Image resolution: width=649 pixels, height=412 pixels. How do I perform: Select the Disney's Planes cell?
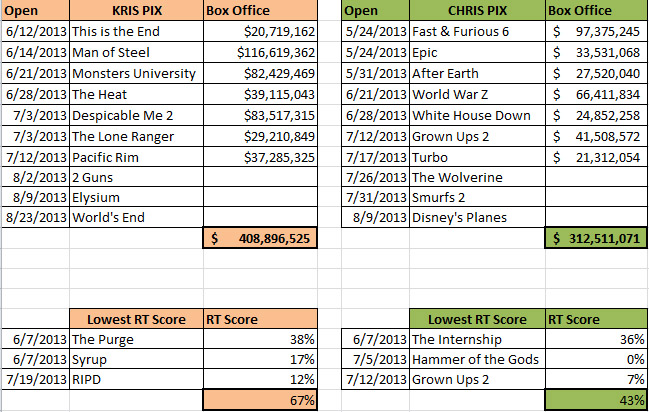pos(477,217)
